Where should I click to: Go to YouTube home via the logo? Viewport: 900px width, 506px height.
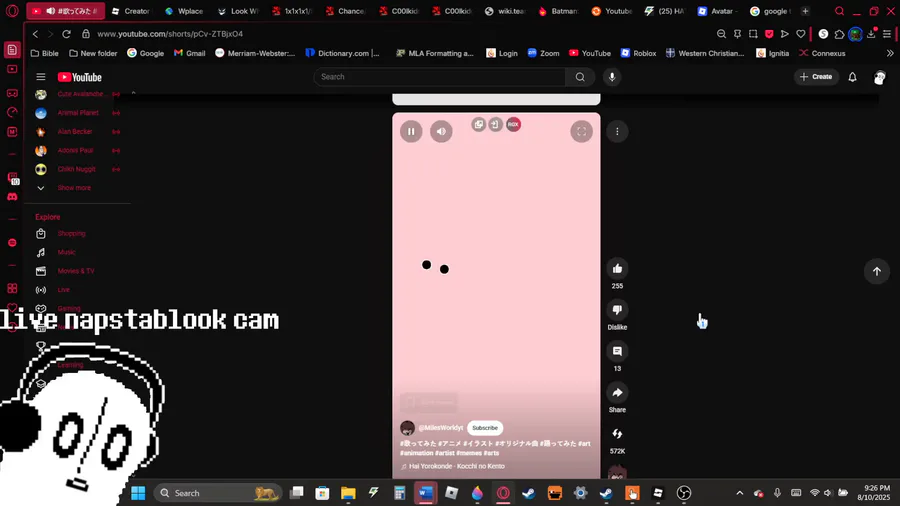tap(80, 77)
